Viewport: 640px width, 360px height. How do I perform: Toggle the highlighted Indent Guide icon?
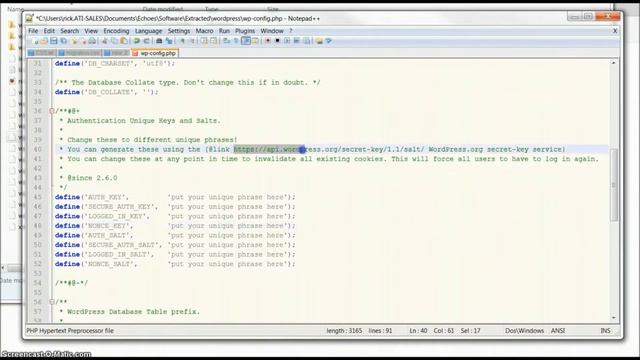[x=247, y=41]
